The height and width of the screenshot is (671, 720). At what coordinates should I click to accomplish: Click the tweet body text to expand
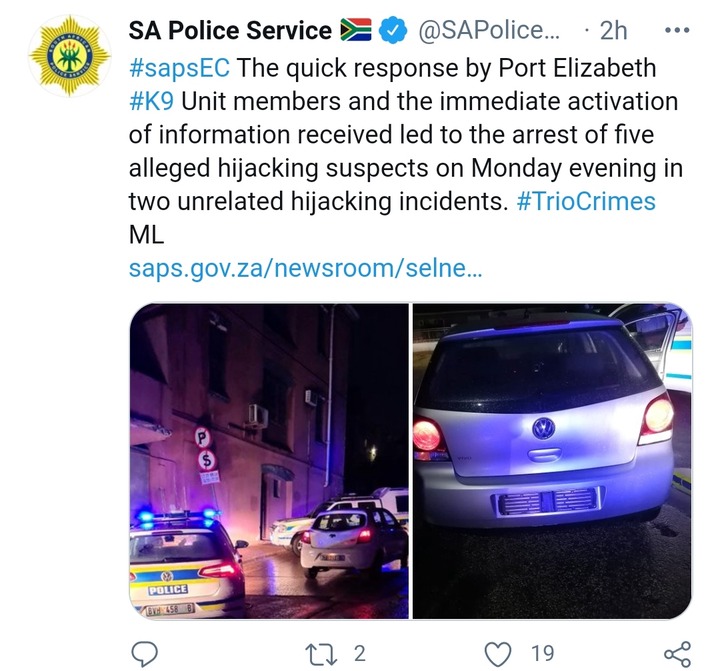[405, 151]
